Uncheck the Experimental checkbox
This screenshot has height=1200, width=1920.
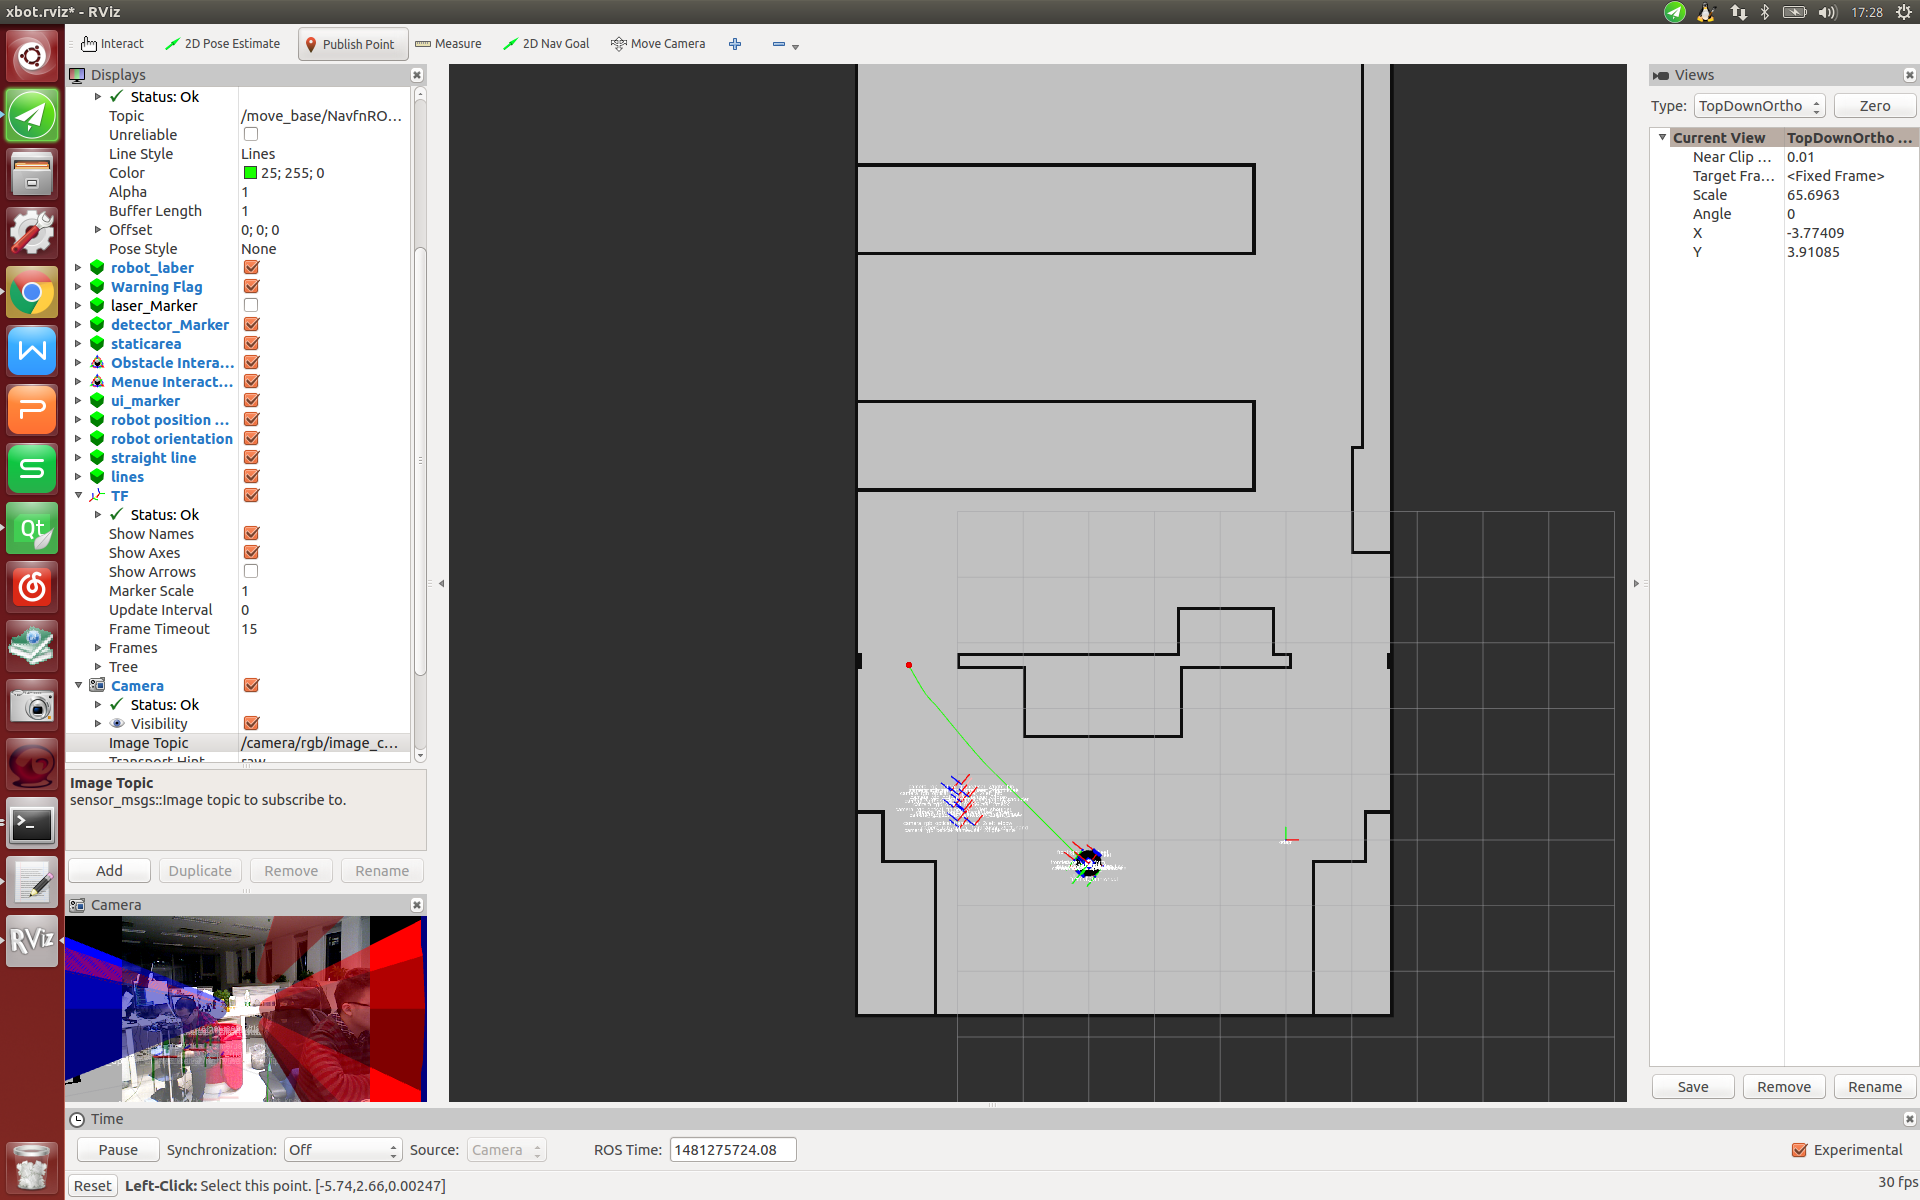click(1799, 1150)
